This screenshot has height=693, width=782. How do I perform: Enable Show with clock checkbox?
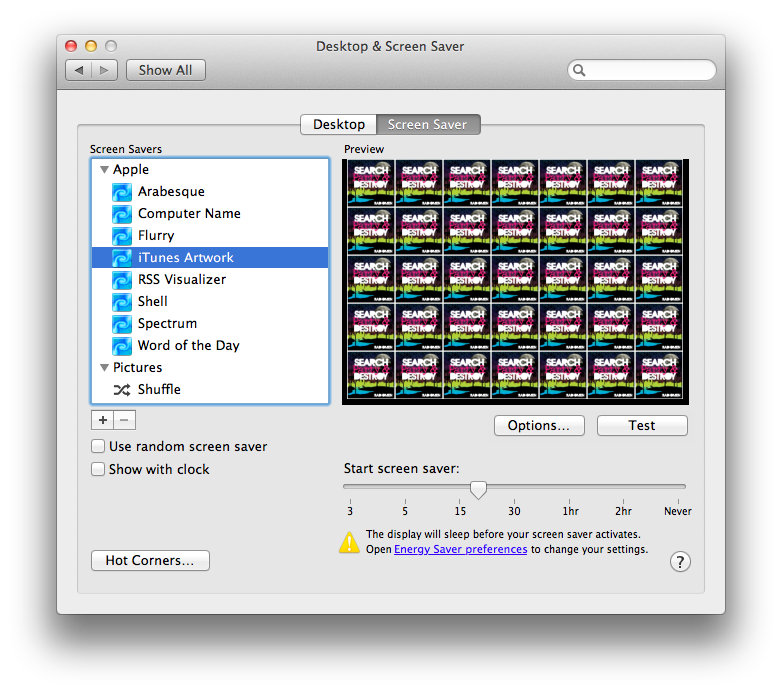(98, 469)
